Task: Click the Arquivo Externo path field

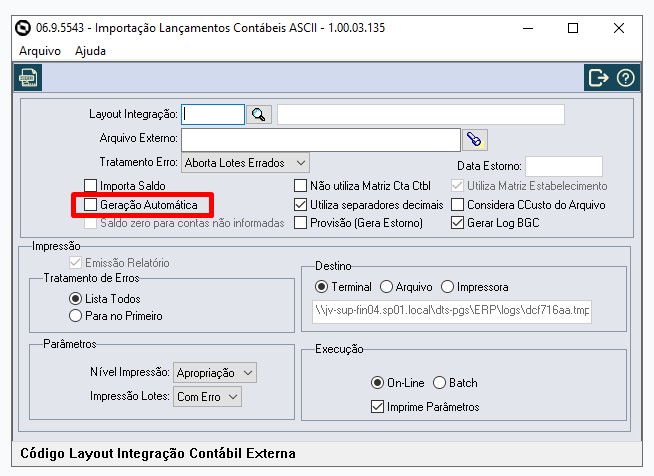Action: point(321,140)
